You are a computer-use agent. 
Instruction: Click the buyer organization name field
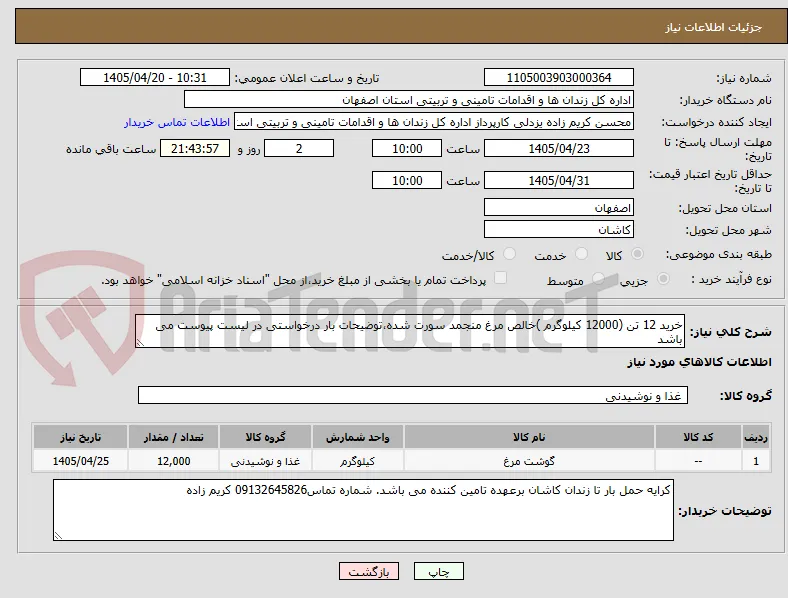(409, 99)
